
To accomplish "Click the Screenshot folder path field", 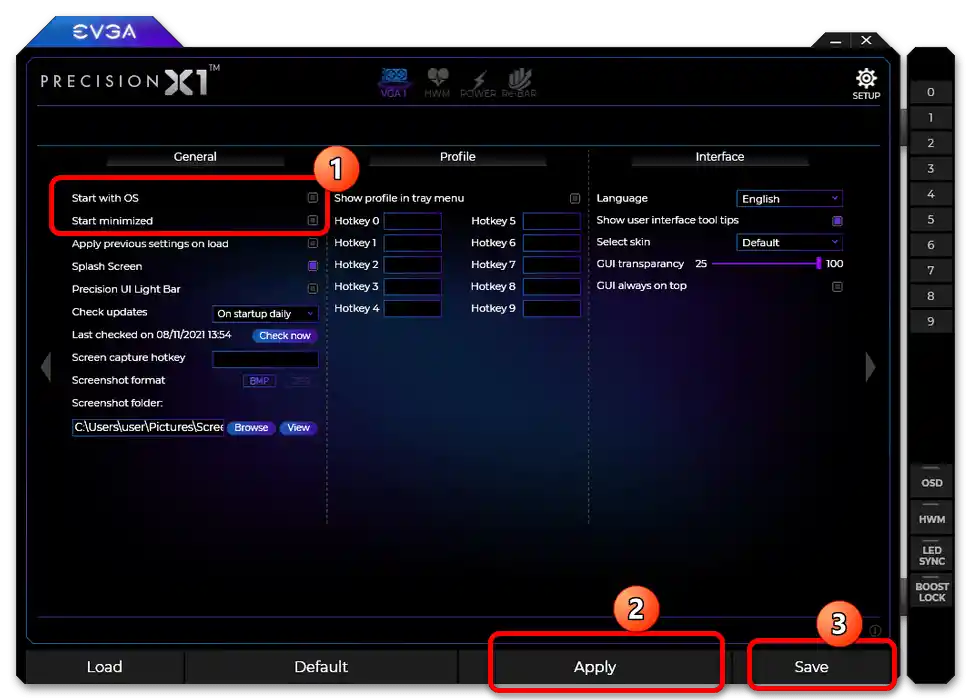I will coord(148,427).
